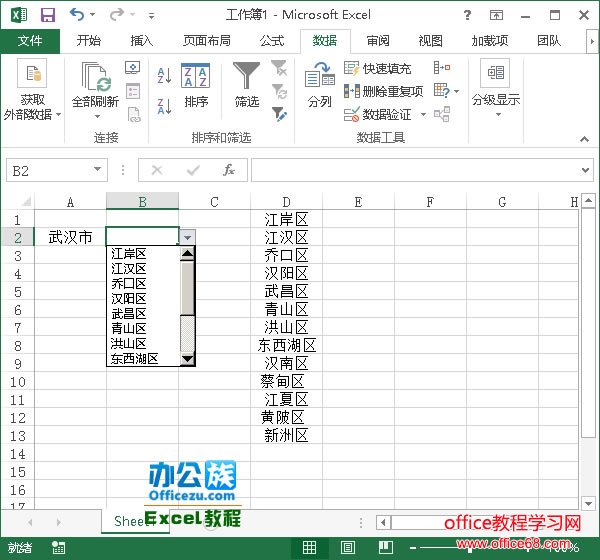Switch to the 公式 (Formulas) ribbon tab
The height and width of the screenshot is (560, 600).
point(271,41)
